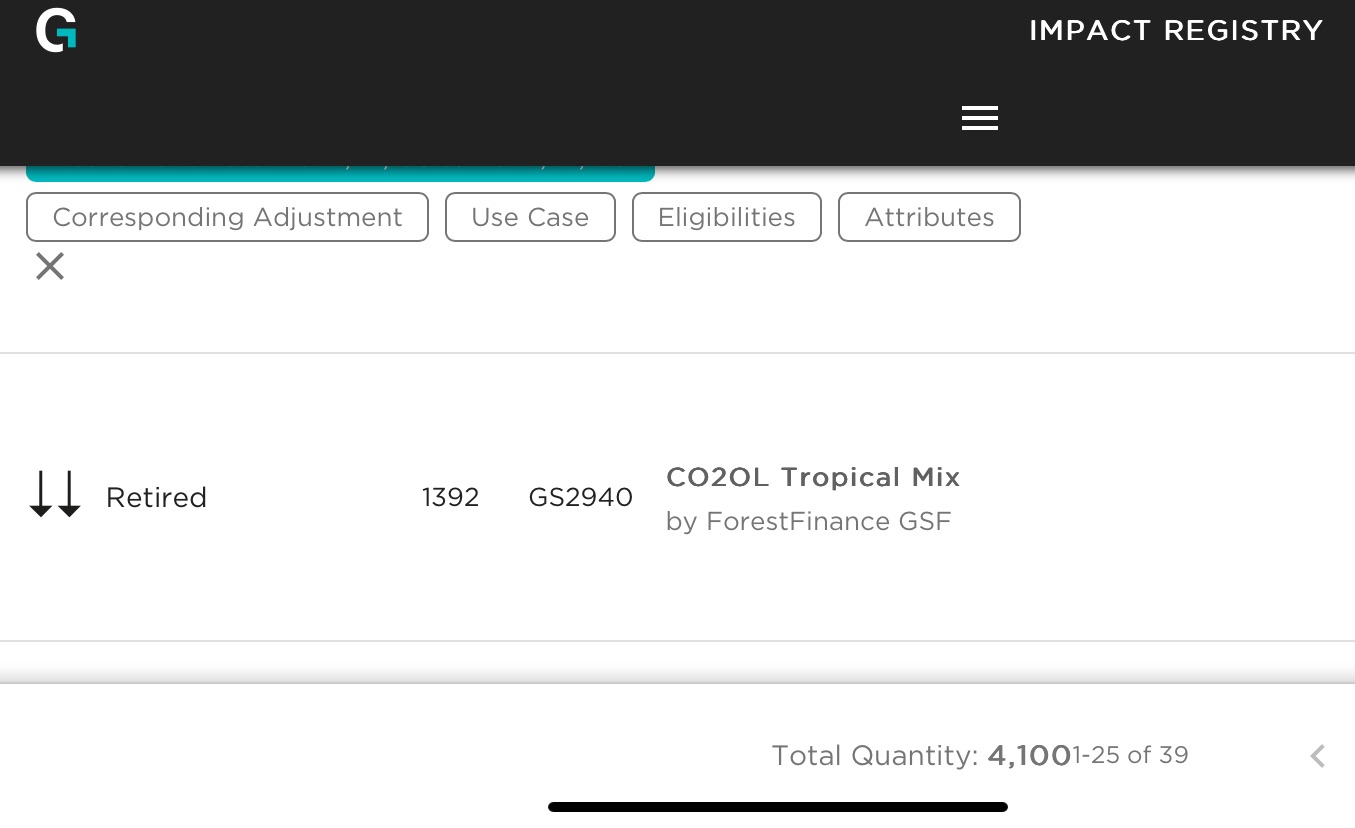Screen dimensions: 1355x828
Task: Select the 1392 quantity value
Action: 450,497
